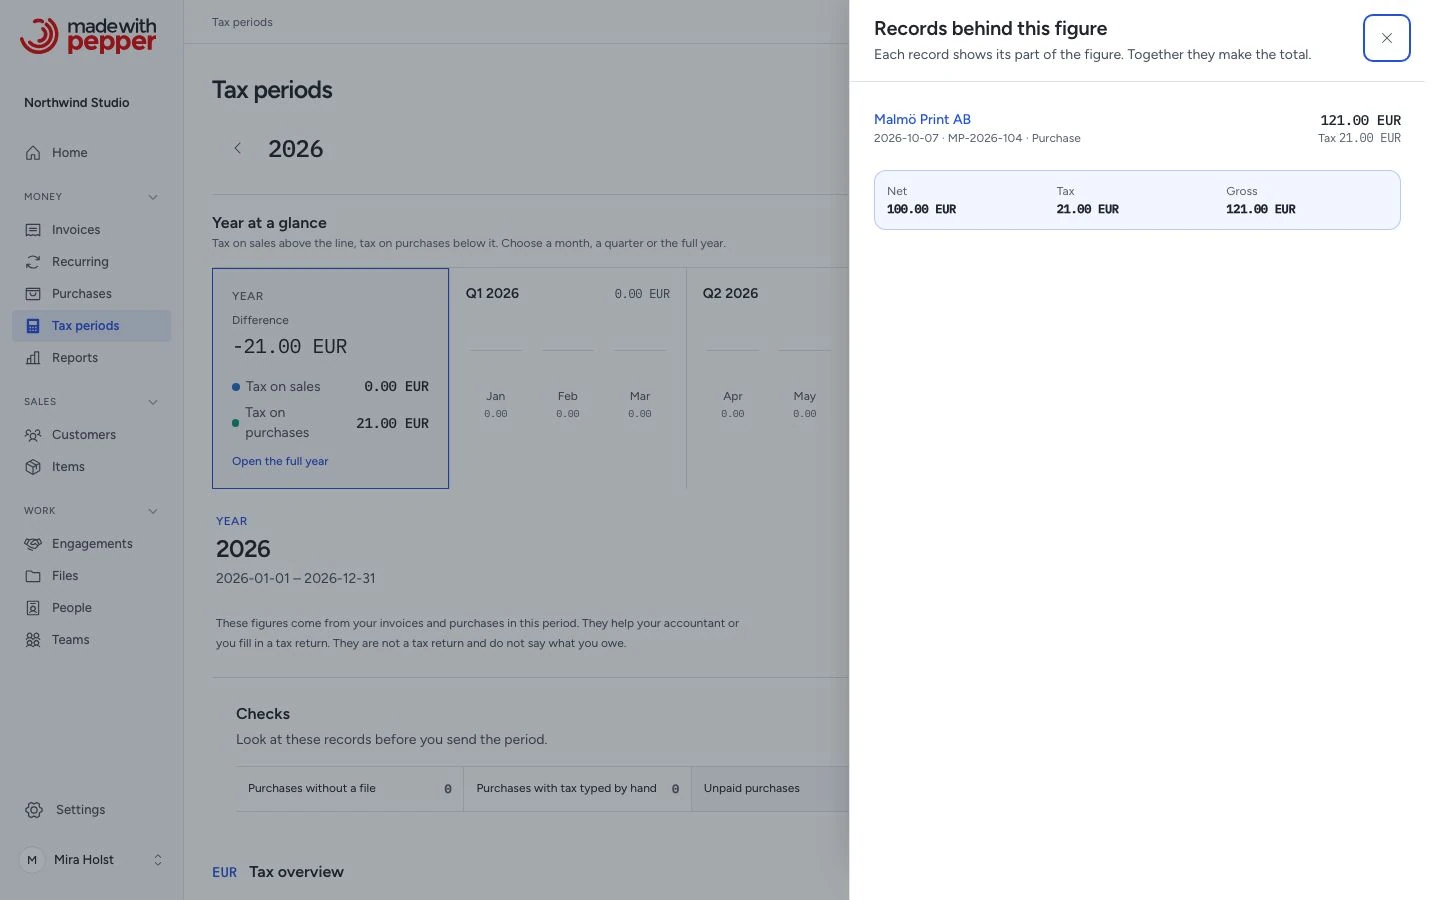1440x900 pixels.
Task: Click the Engagements handshake icon
Action: (33, 544)
